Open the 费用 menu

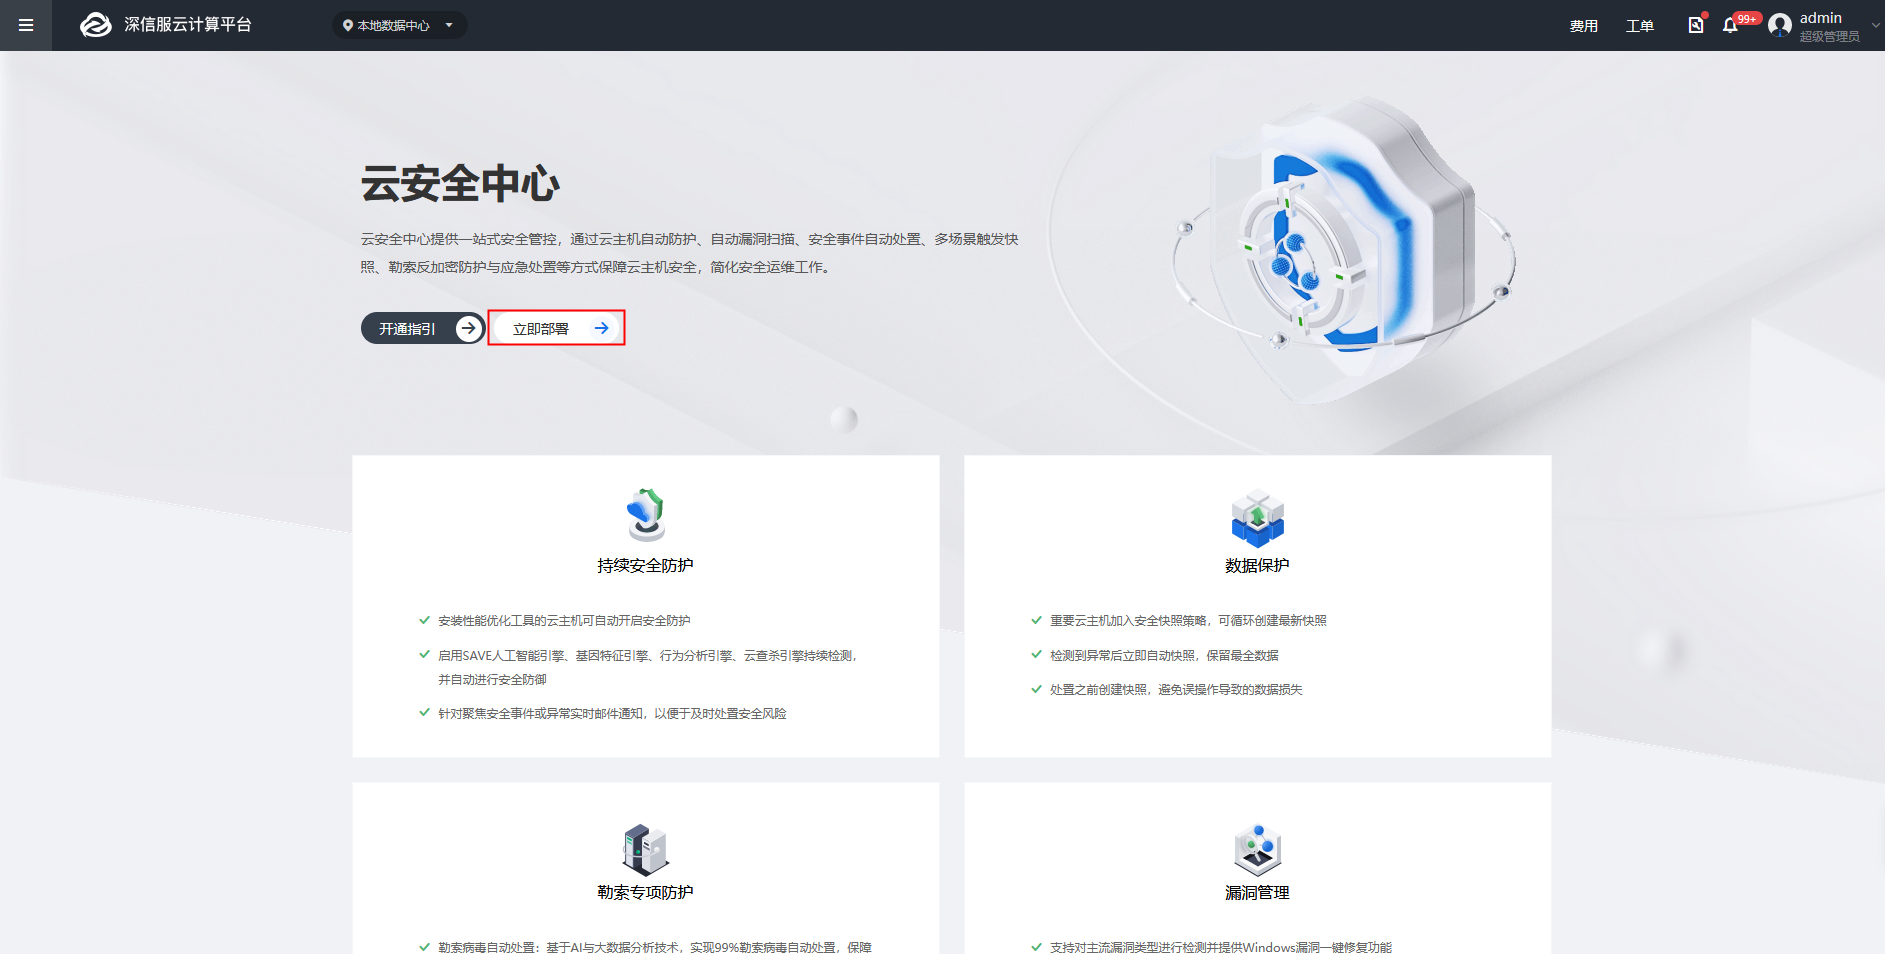click(x=1583, y=26)
